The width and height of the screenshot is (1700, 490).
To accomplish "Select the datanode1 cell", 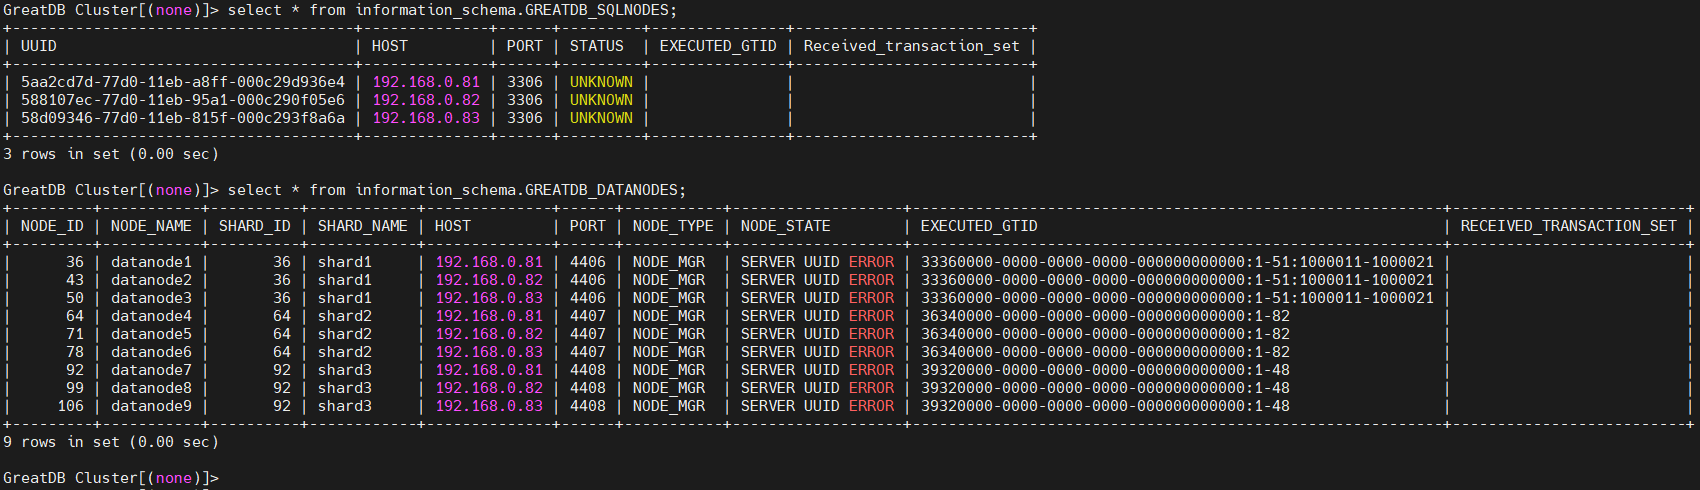I will 151,262.
